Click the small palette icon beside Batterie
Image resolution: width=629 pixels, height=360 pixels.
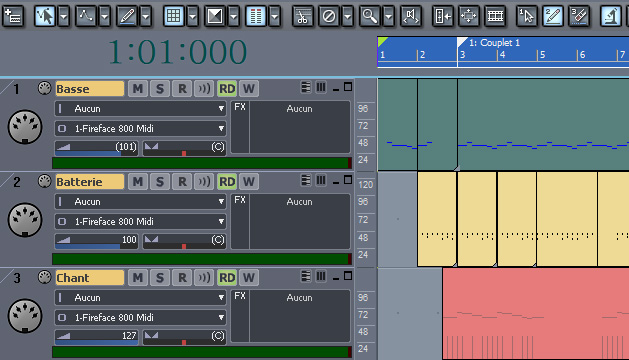click(45, 181)
